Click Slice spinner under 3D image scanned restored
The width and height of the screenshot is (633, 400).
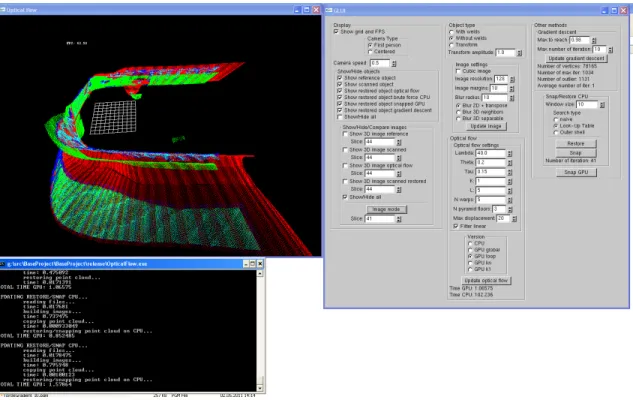pos(399,189)
